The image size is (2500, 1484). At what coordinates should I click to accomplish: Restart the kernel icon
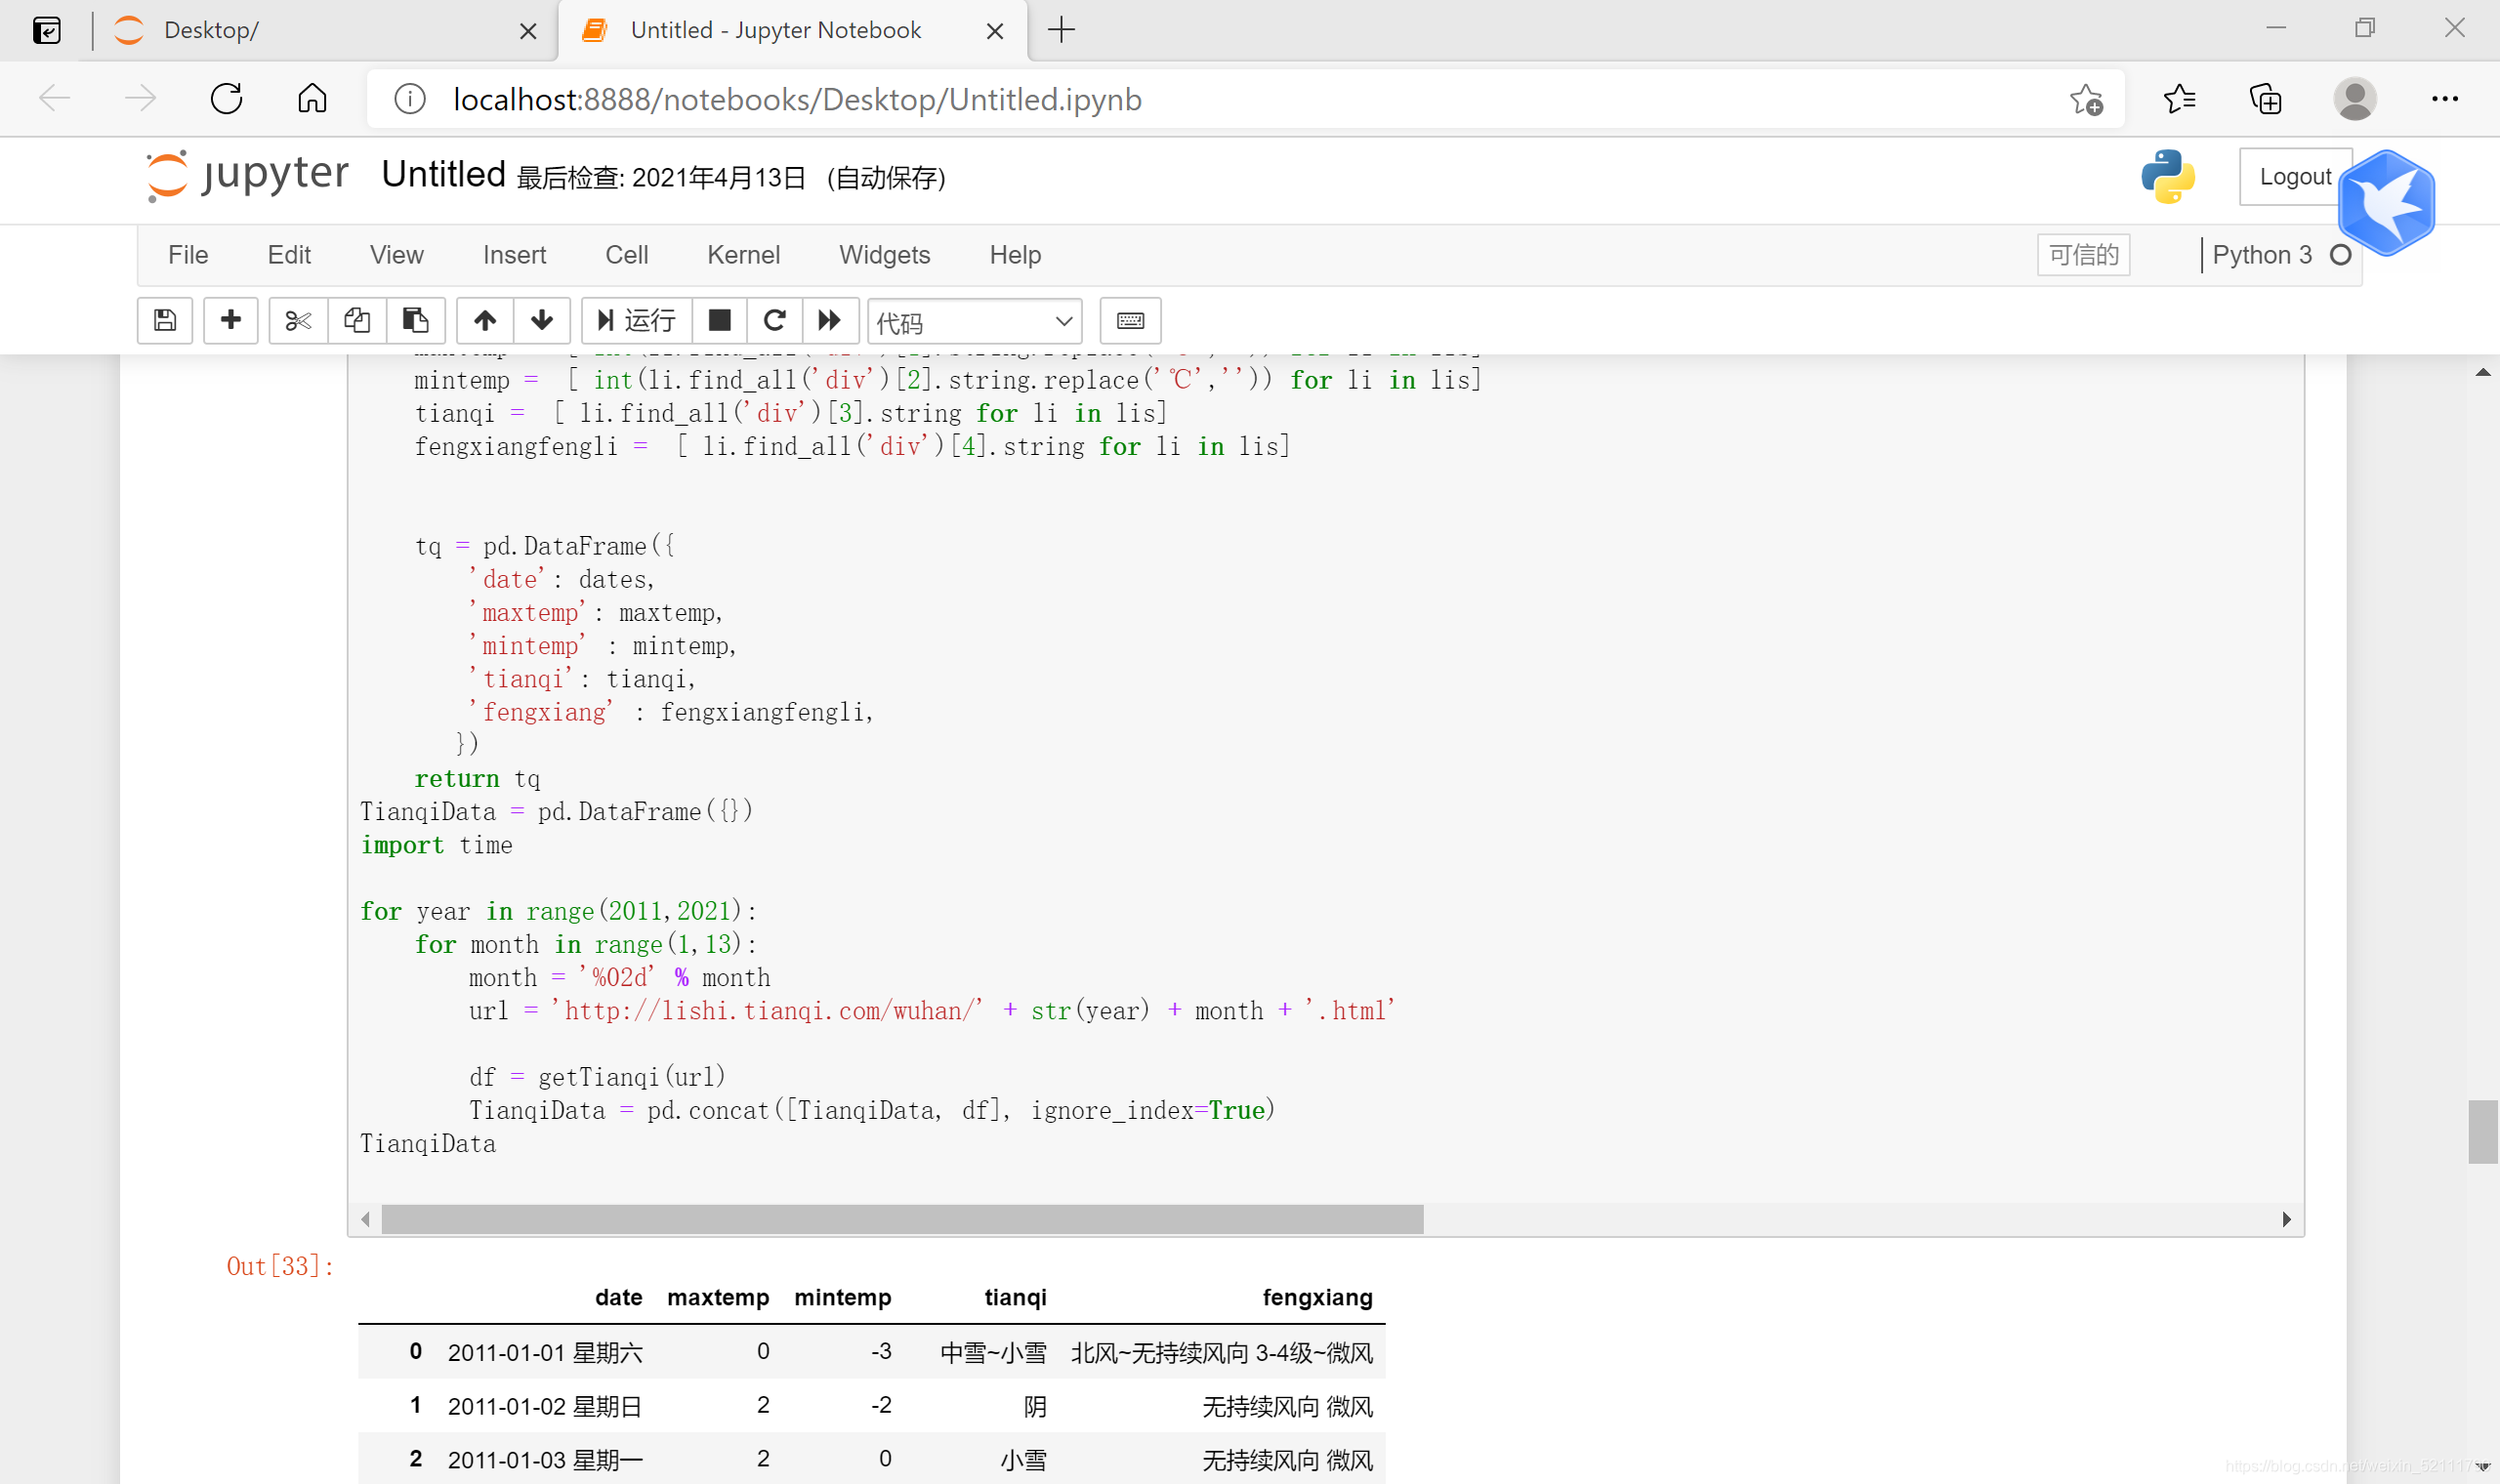click(x=774, y=321)
